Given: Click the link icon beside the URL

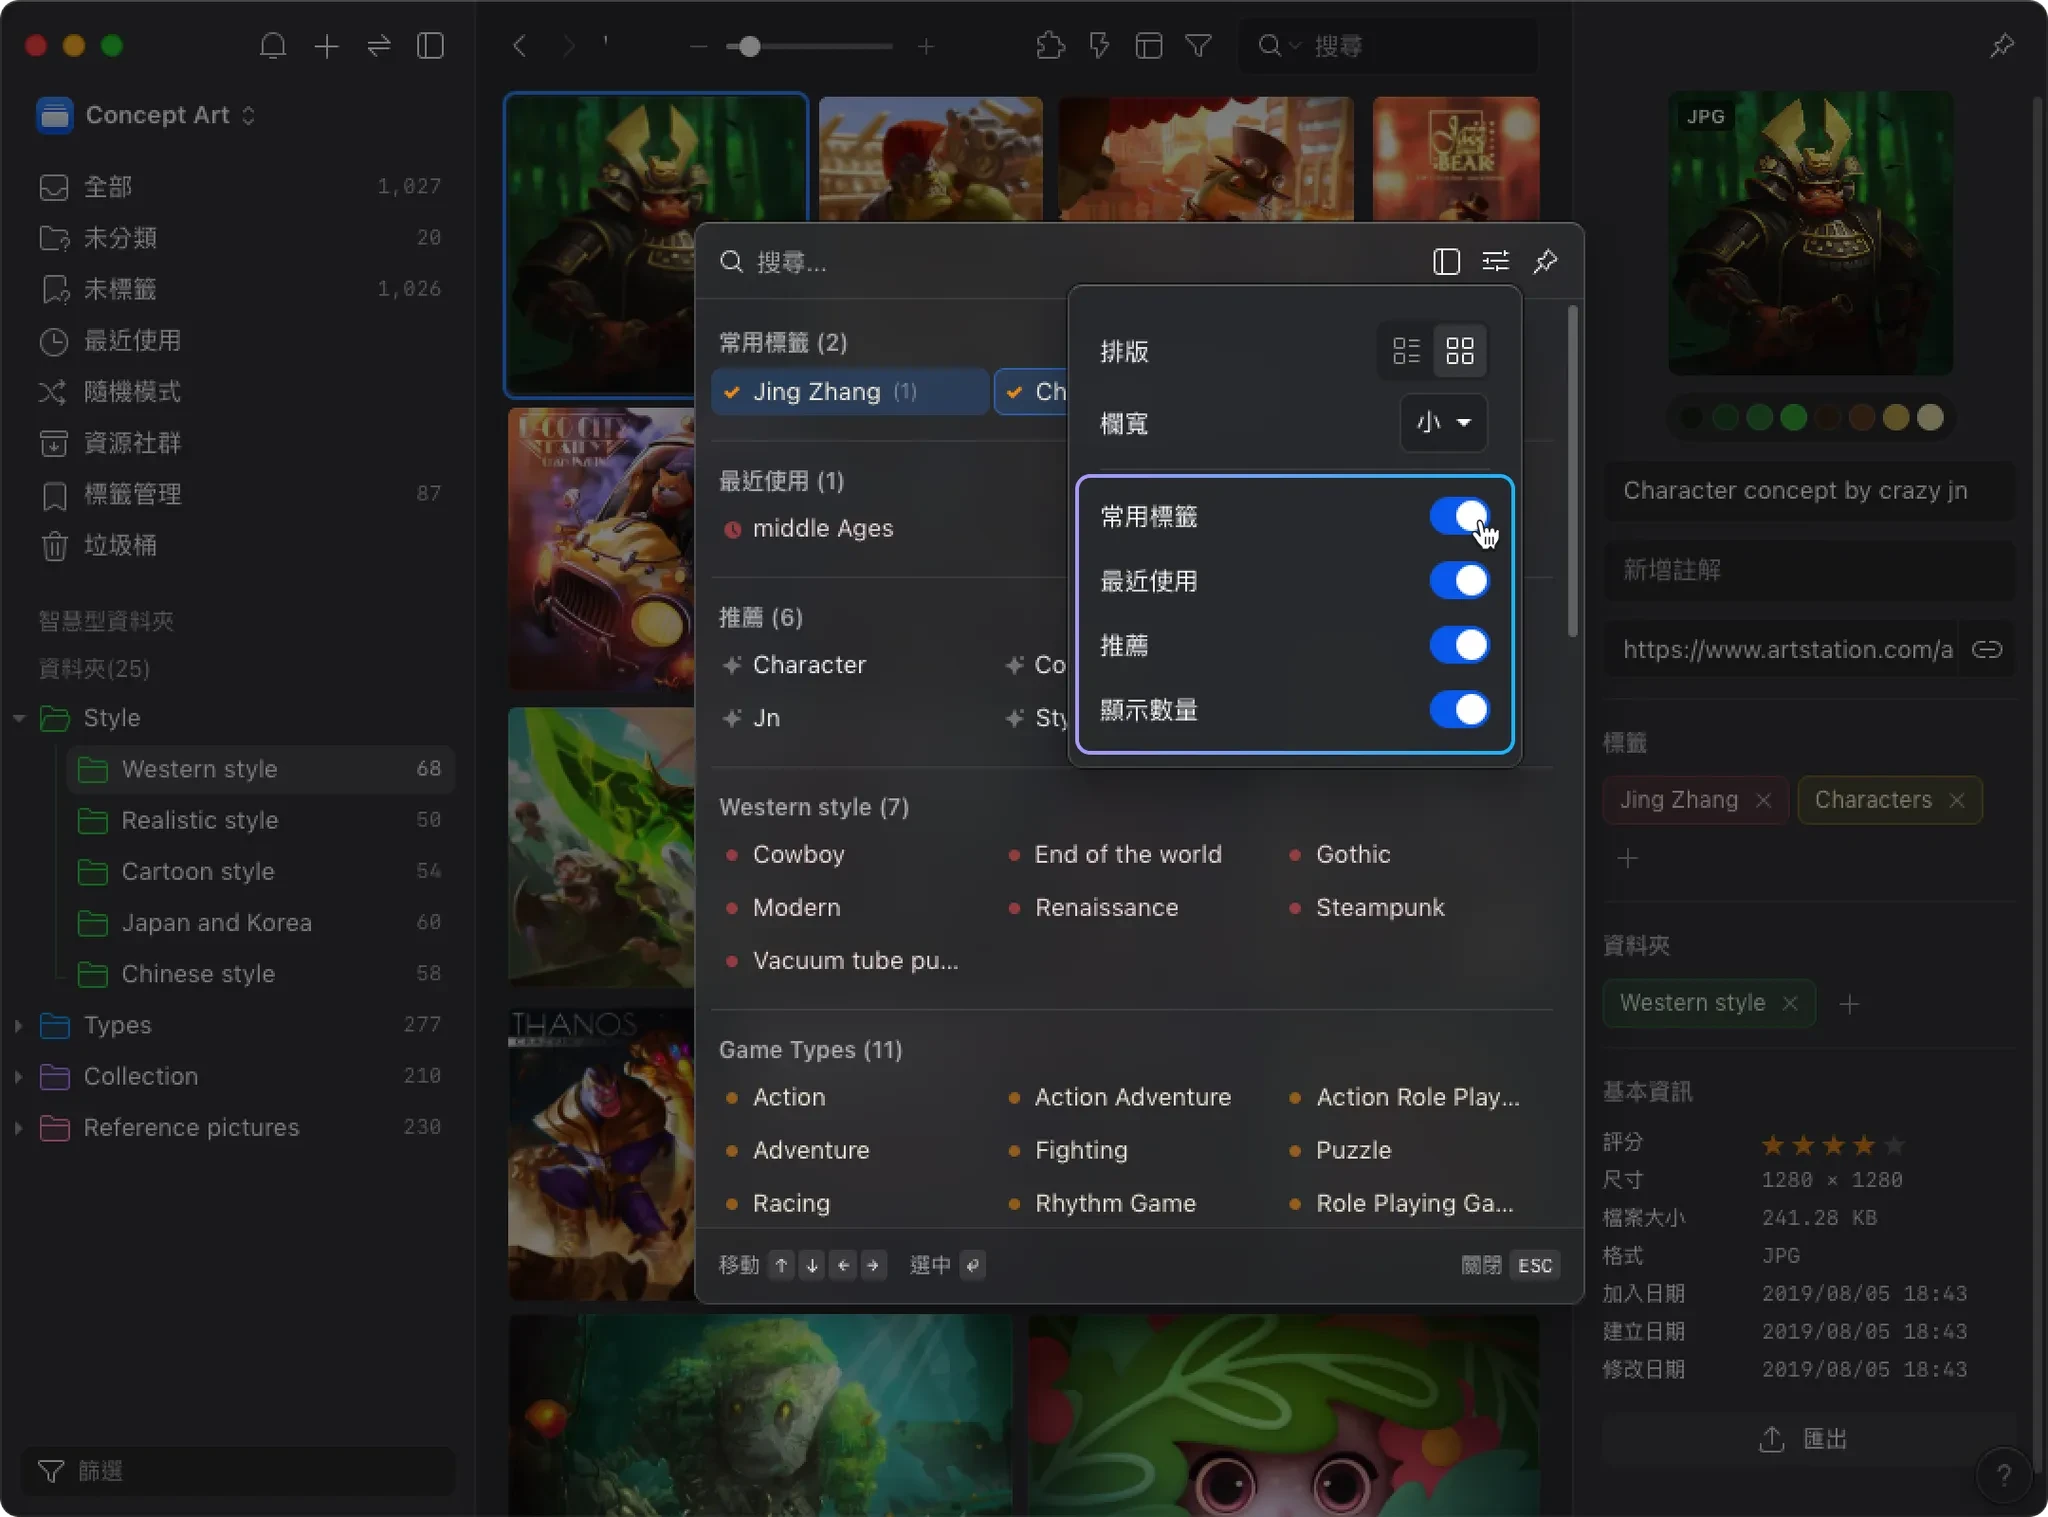Looking at the screenshot, I should pyautogui.click(x=1986, y=650).
